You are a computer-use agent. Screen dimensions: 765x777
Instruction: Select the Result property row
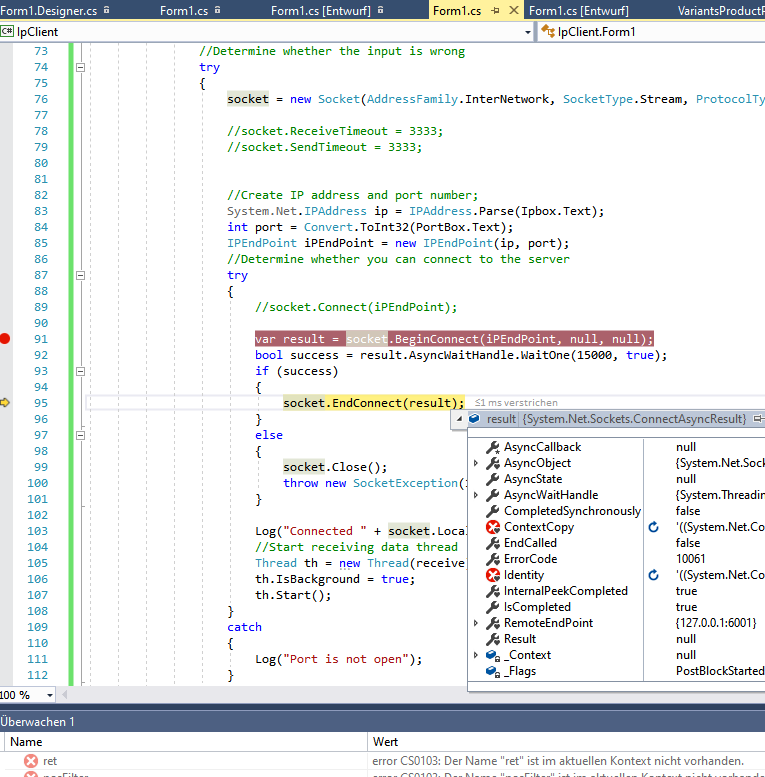[616, 639]
